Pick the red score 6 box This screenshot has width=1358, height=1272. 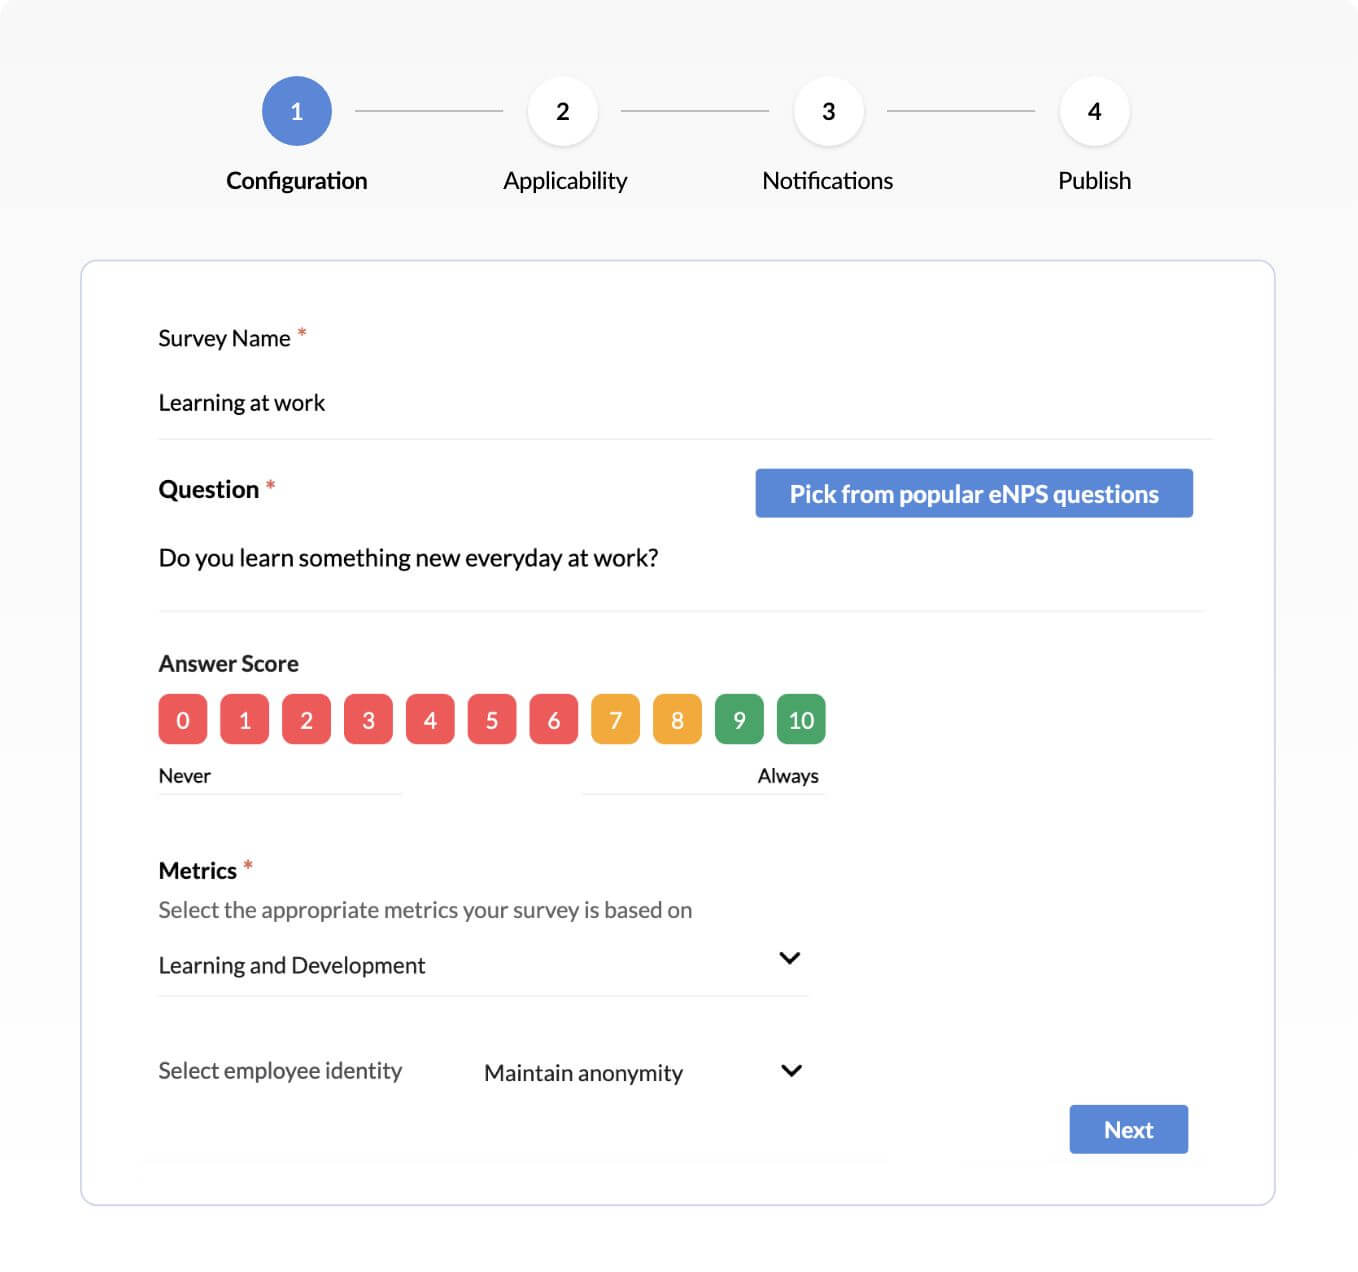click(554, 720)
